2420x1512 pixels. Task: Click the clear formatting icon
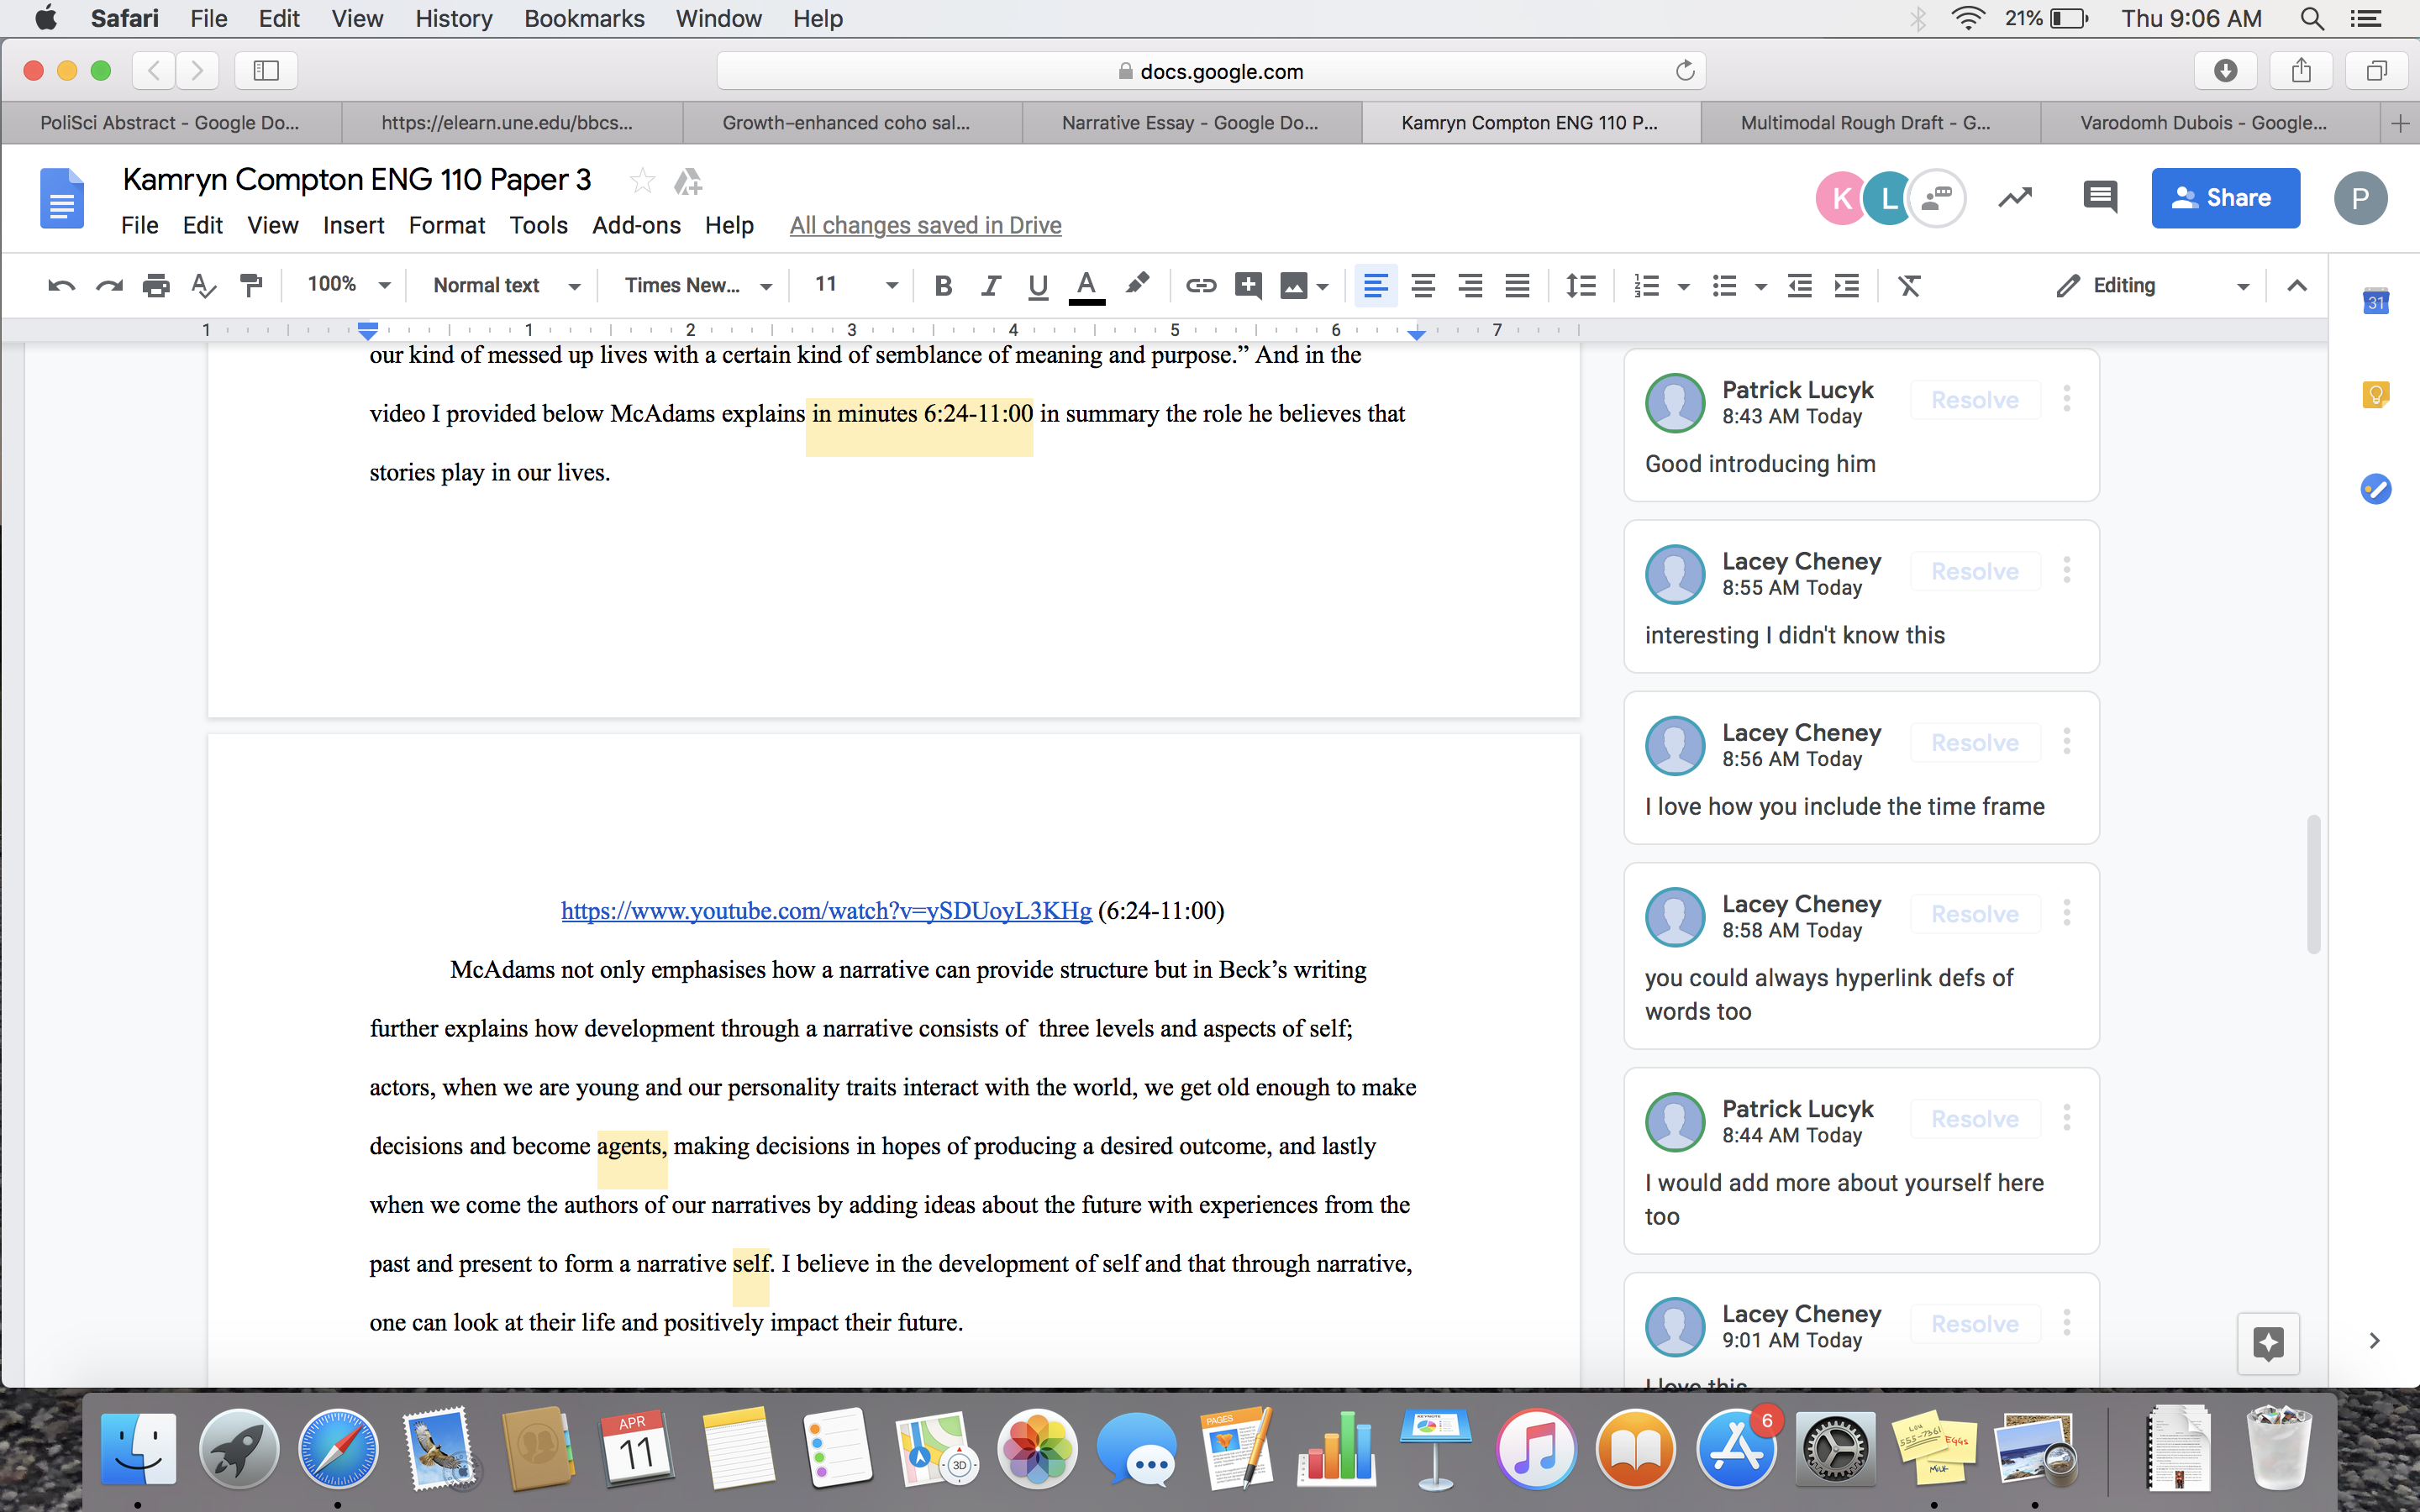tap(1909, 286)
